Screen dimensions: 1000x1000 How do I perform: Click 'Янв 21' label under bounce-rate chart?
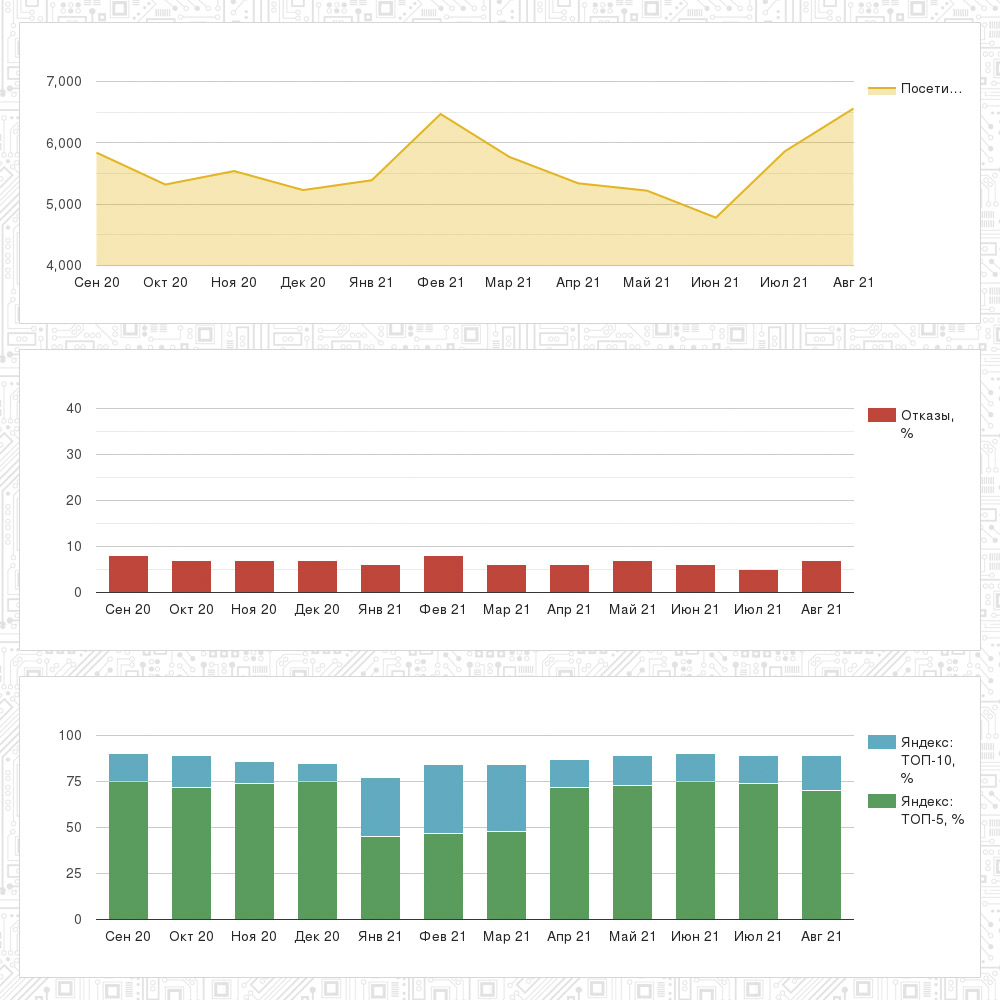380,609
